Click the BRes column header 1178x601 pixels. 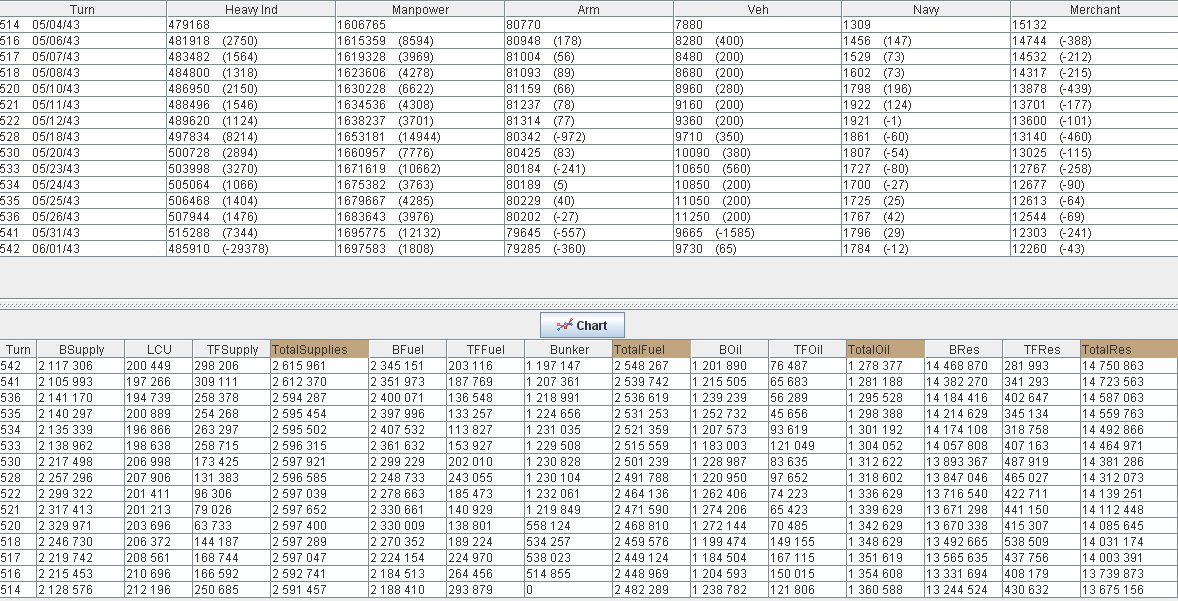coord(963,349)
